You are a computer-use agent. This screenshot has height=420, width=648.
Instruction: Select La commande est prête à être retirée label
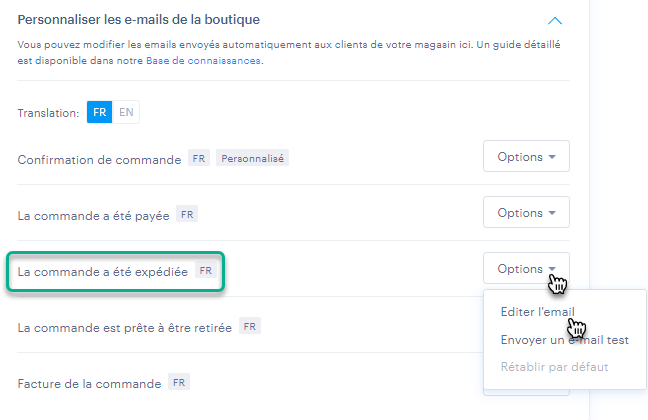pos(124,328)
